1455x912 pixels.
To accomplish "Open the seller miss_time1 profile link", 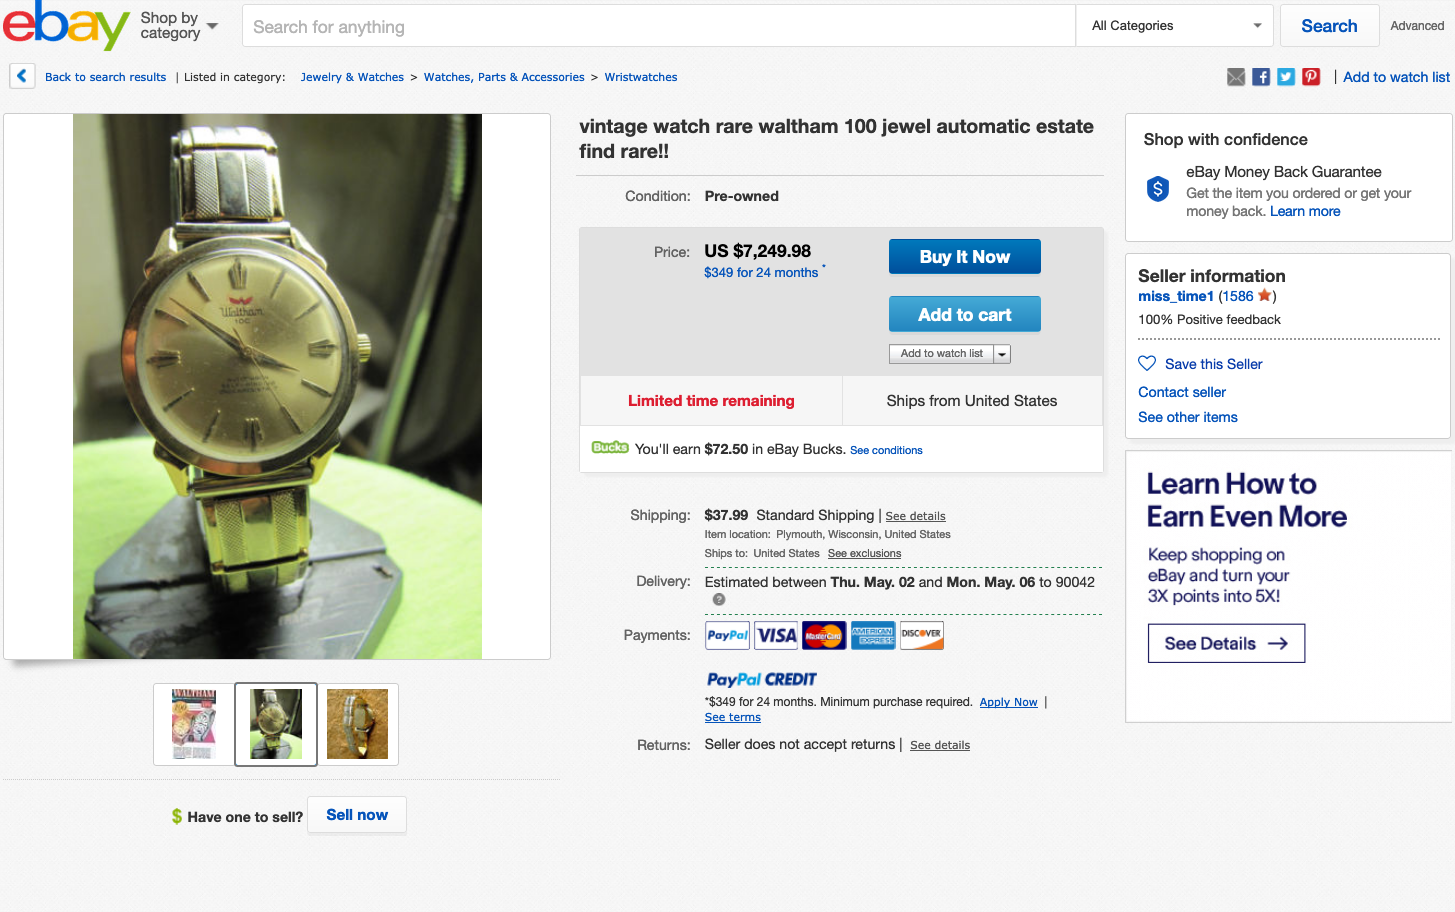I will click(x=1175, y=296).
